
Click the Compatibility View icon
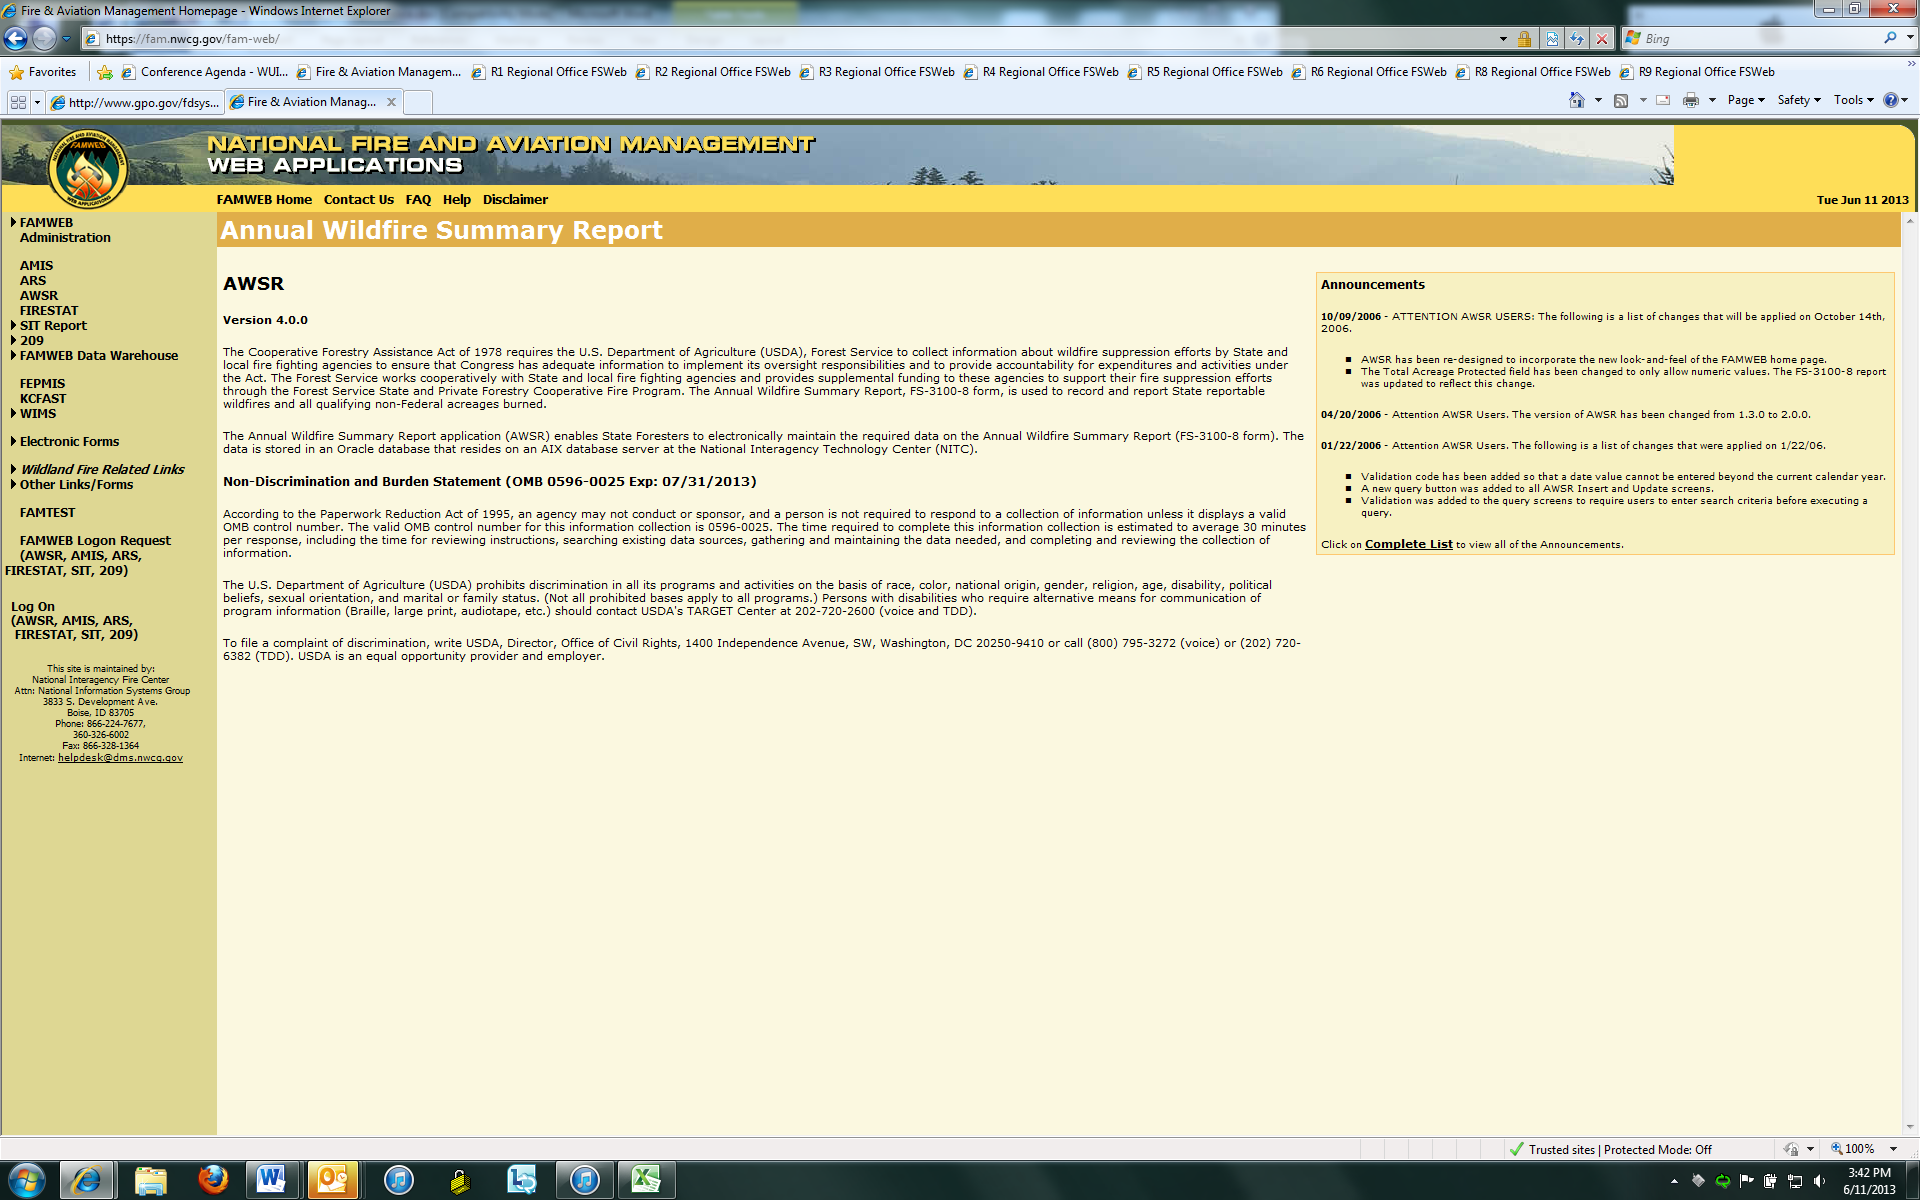[x=1552, y=38]
